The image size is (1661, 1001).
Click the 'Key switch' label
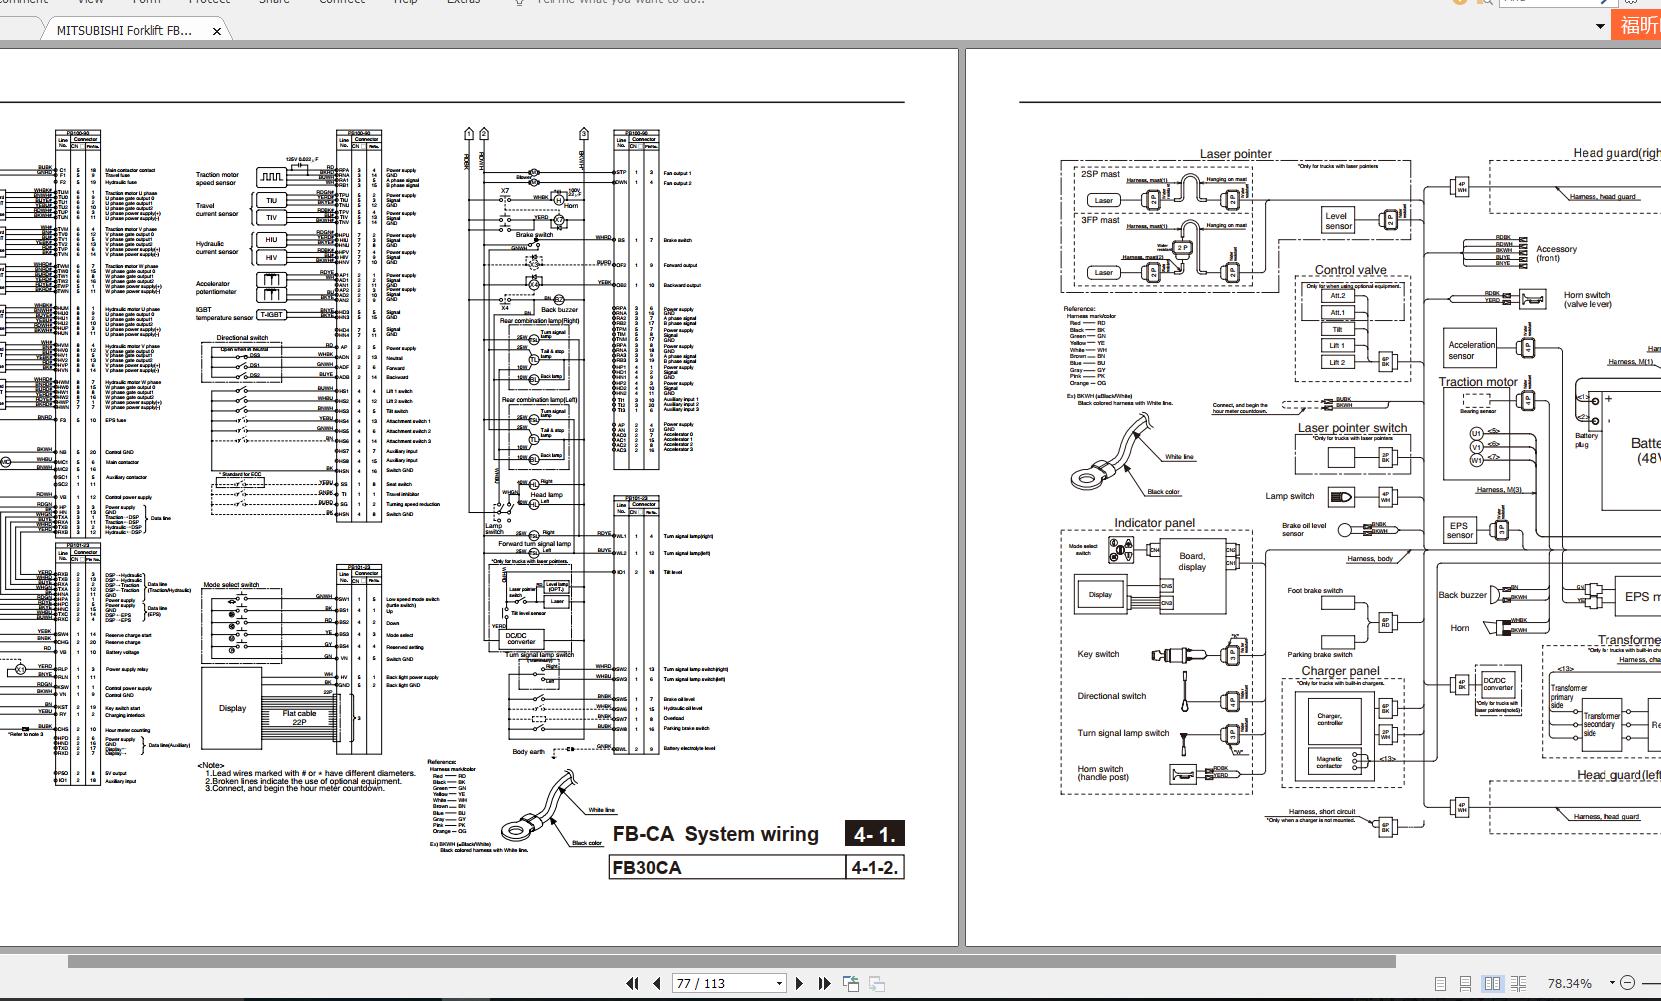(x=1098, y=654)
